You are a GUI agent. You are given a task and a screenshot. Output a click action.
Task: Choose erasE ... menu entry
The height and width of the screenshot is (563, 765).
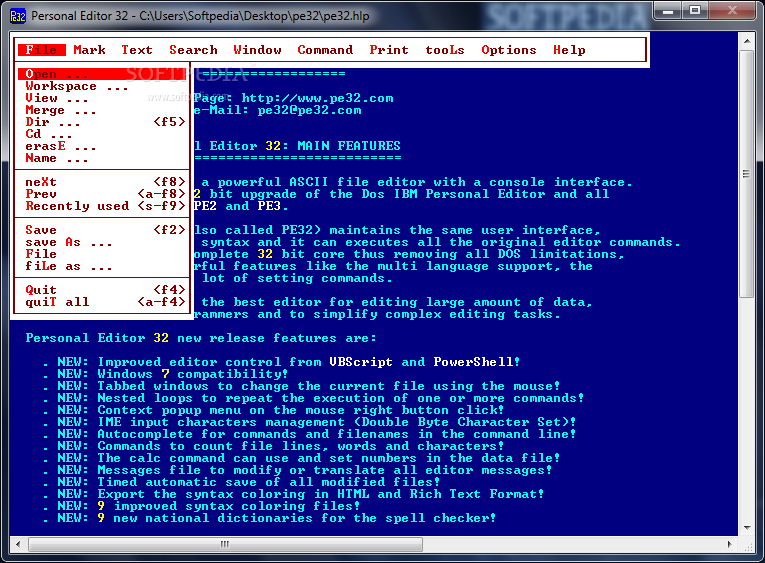(x=102, y=146)
